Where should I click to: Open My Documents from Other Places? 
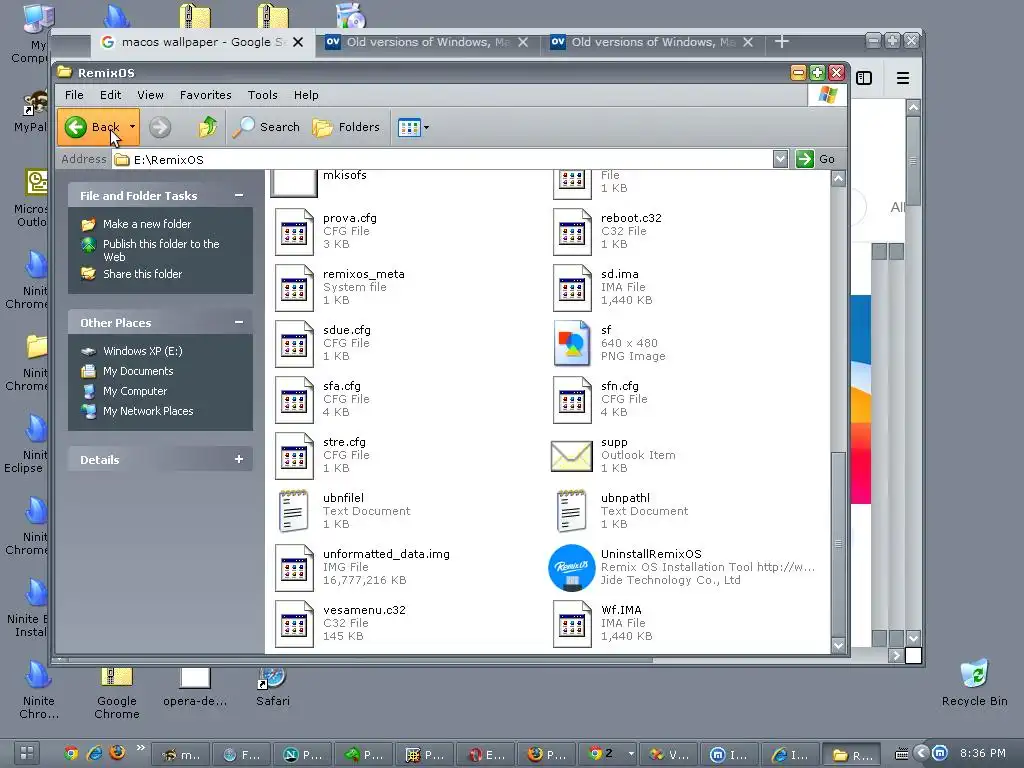[x=138, y=372]
